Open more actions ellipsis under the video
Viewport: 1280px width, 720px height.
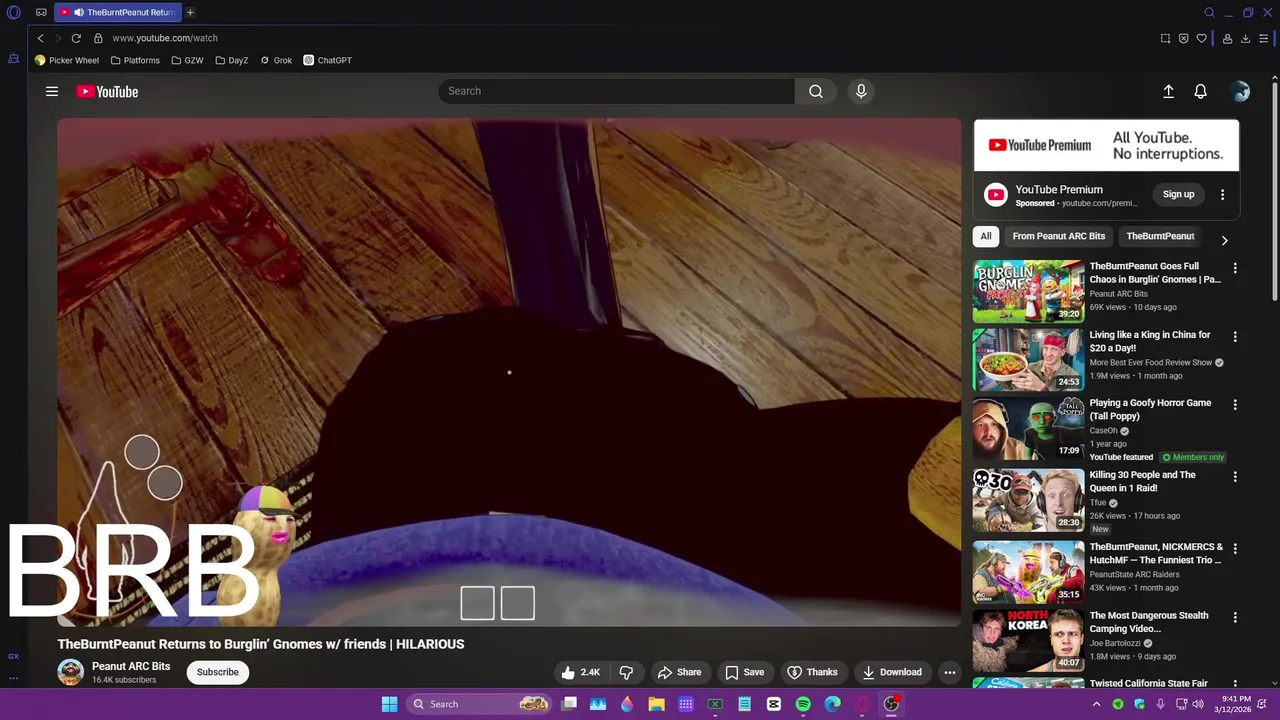coord(950,672)
